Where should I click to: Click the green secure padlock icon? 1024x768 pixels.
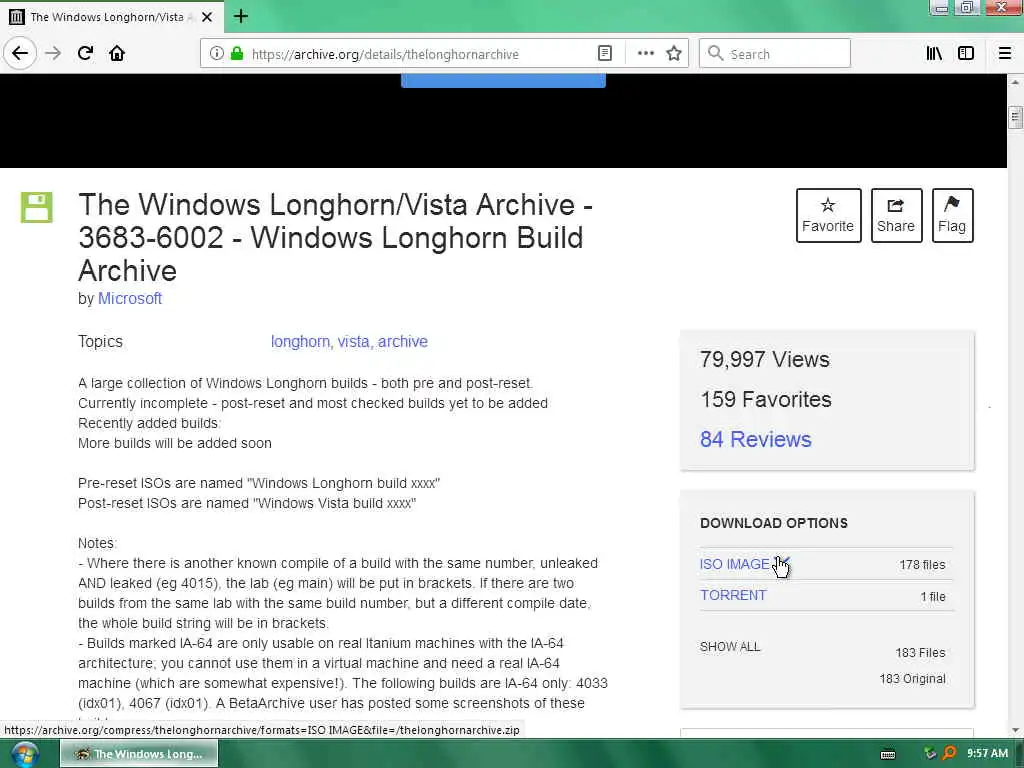coord(237,54)
